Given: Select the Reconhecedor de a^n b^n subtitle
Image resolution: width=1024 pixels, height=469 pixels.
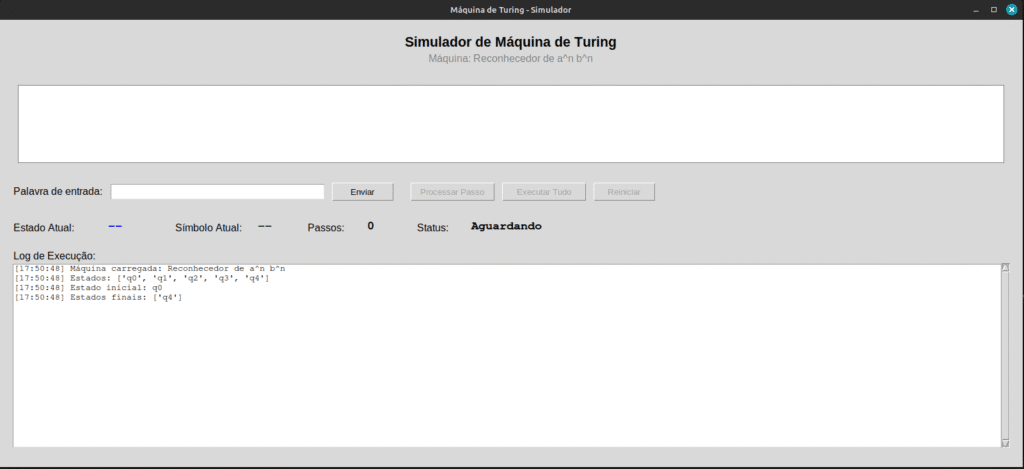Looking at the screenshot, I should click(x=510, y=59).
